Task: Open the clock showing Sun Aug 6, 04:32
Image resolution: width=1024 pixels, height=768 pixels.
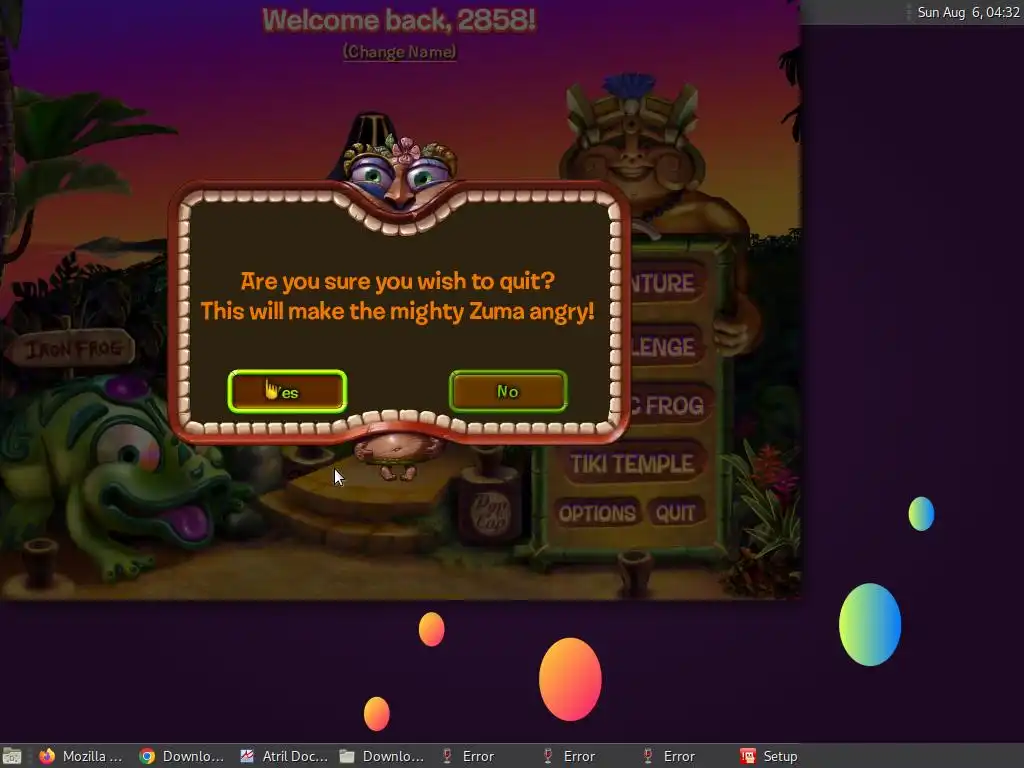Action: pos(968,12)
